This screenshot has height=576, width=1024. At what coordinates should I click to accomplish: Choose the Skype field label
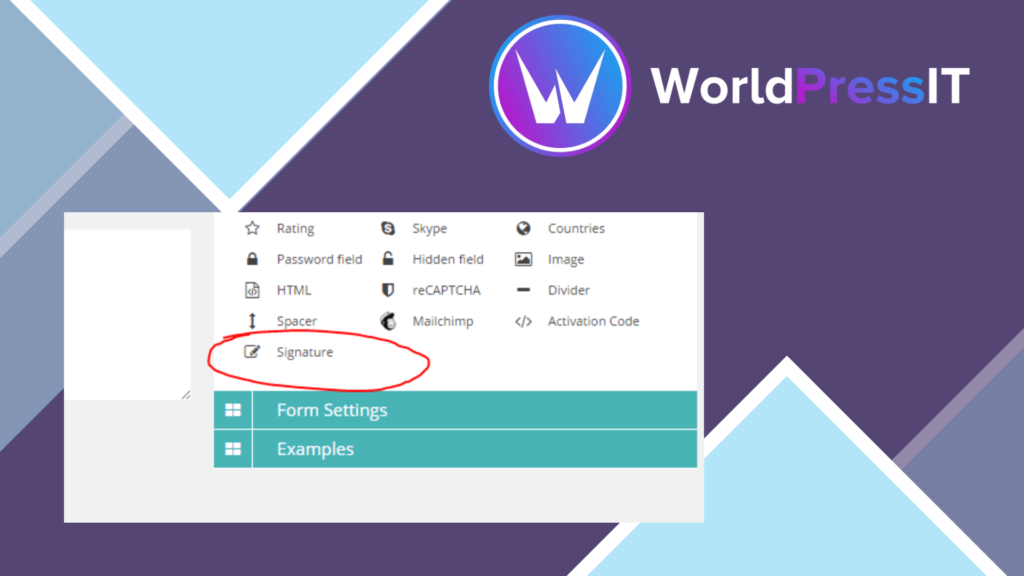click(430, 229)
